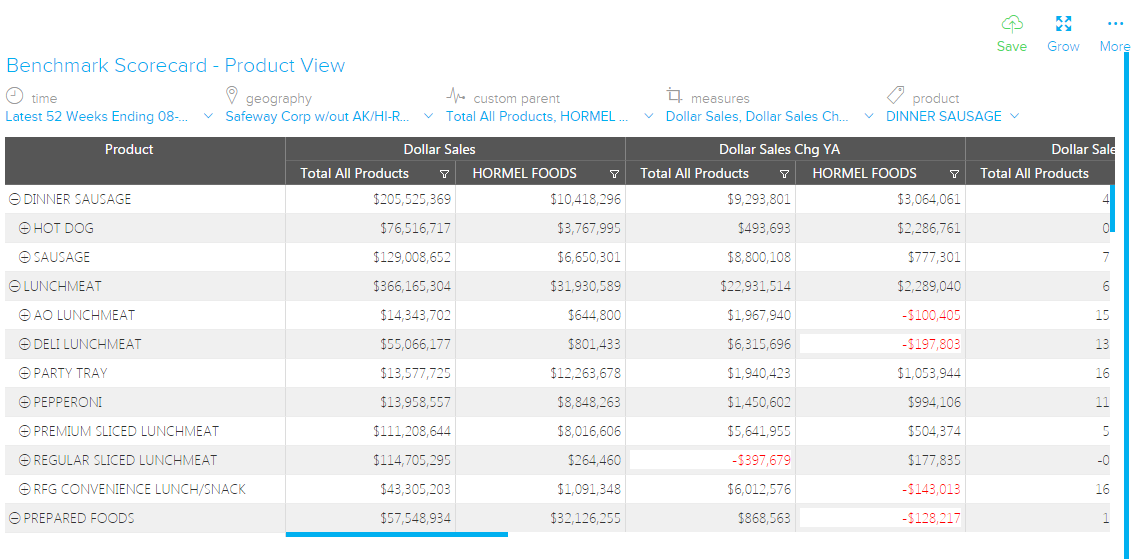
Task: Click the Grow expand icon
Action: point(1063,24)
